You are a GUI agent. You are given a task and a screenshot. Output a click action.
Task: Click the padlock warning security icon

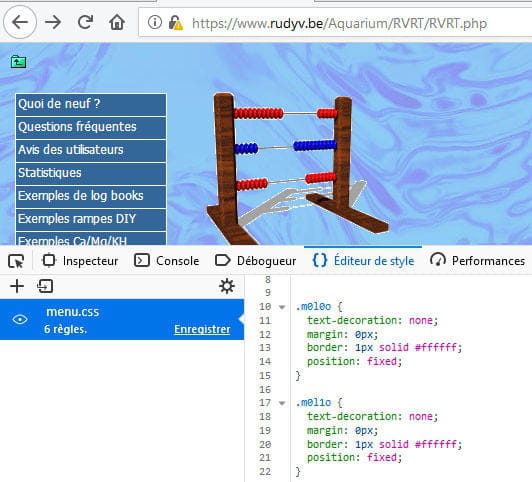pyautogui.click(x=175, y=23)
